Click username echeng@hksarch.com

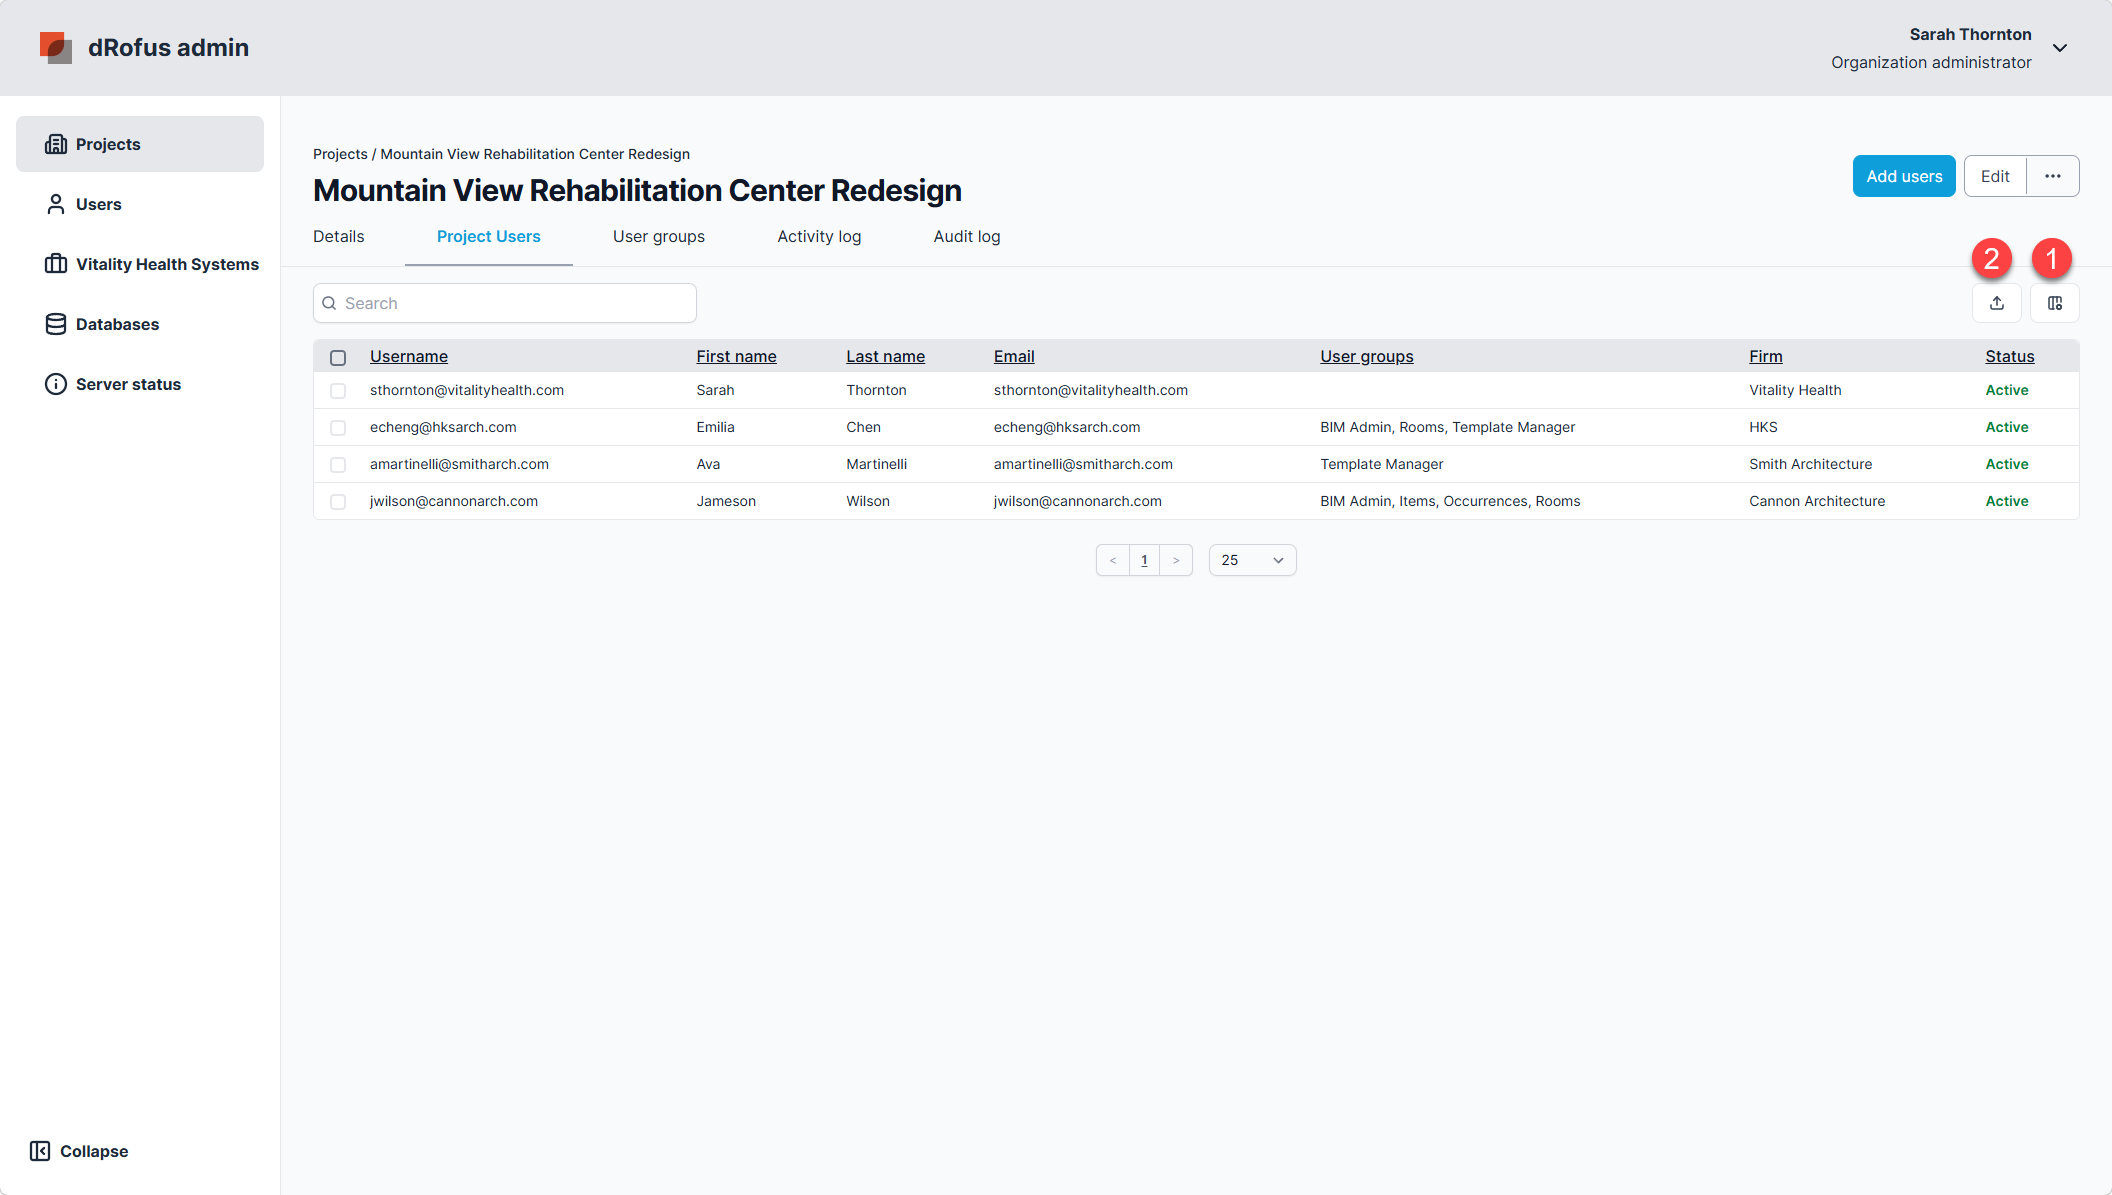(443, 427)
